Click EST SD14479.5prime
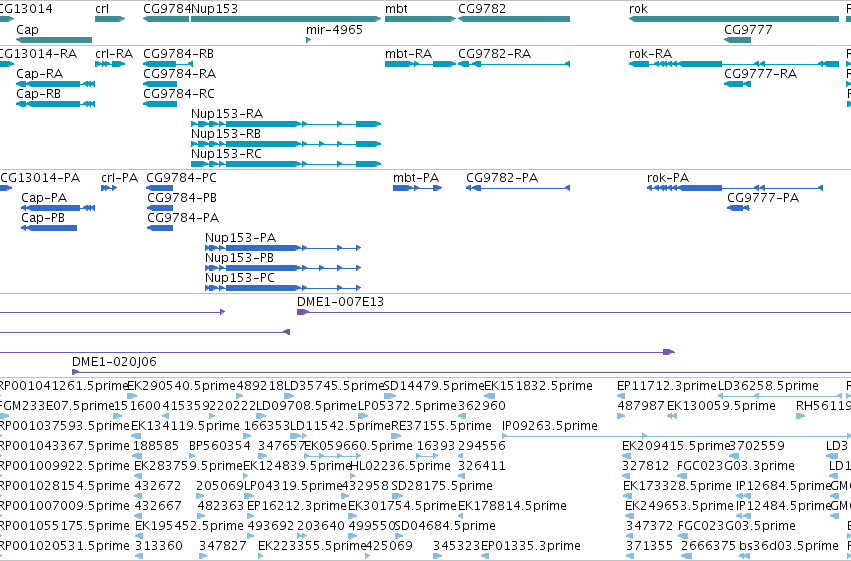The height and width of the screenshot is (561, 851). [434, 386]
